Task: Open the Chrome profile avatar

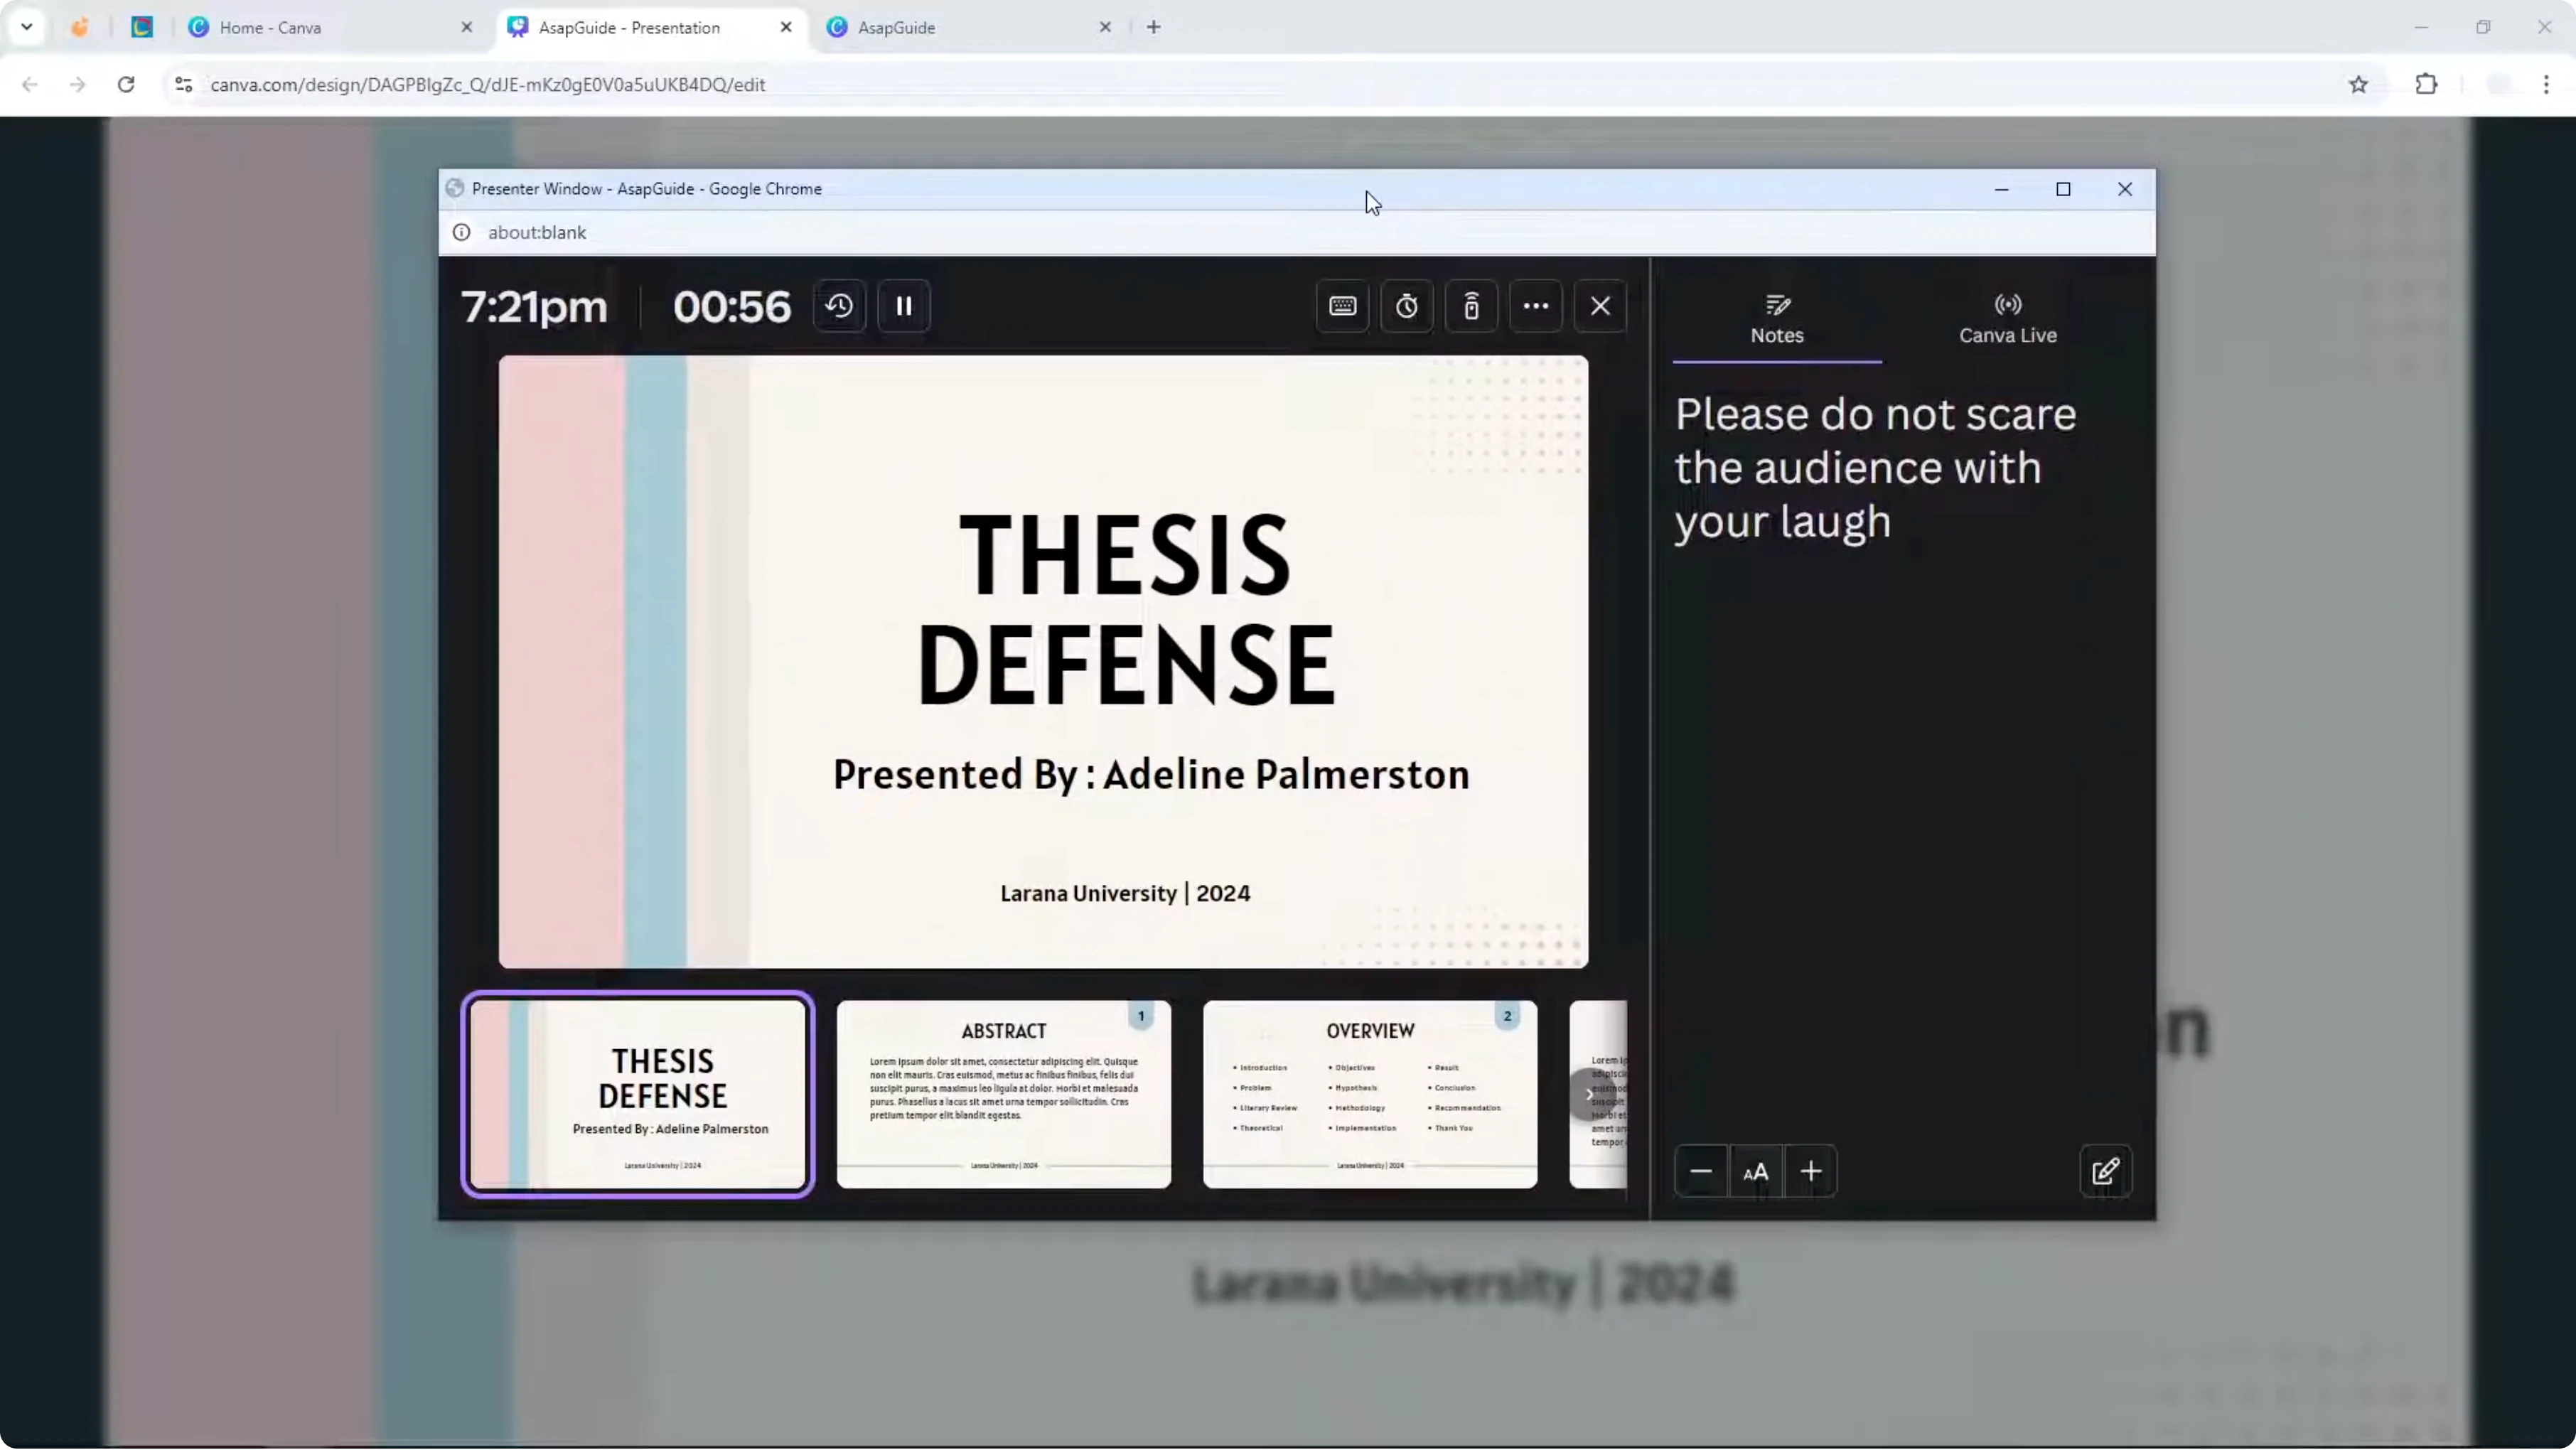Action: pos(2498,85)
